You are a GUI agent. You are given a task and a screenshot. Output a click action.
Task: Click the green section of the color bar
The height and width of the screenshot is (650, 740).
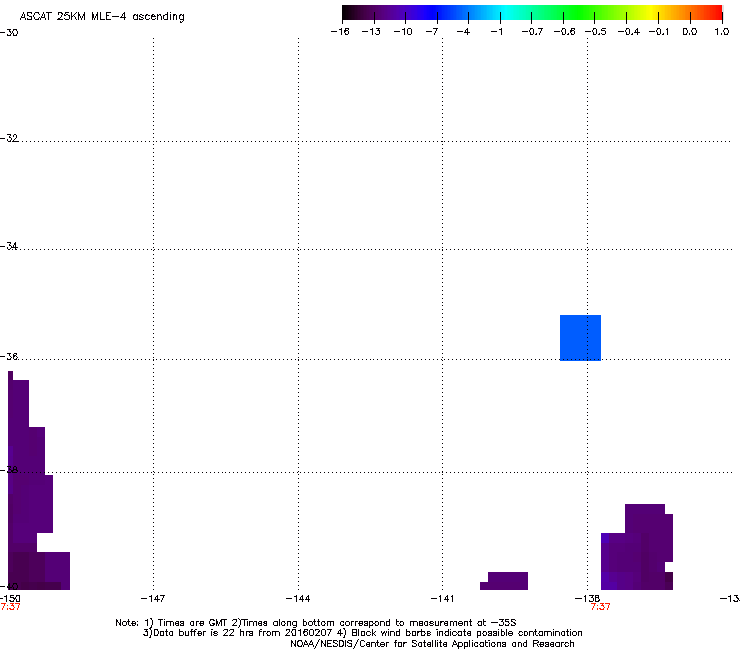point(580,12)
